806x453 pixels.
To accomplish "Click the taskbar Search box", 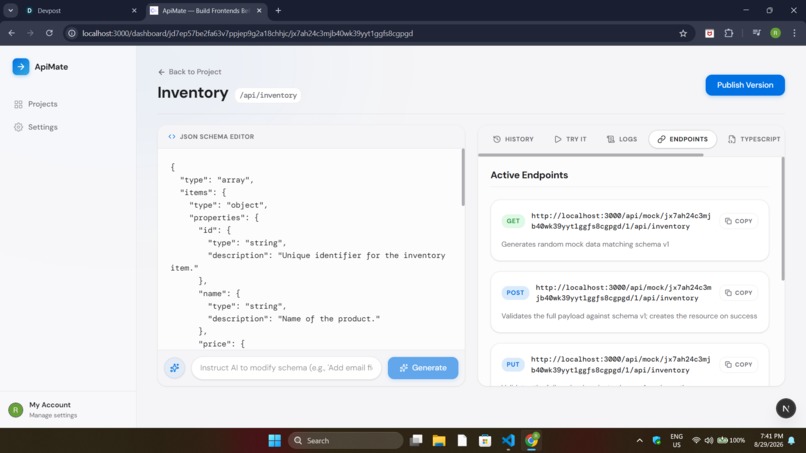I will pyautogui.click(x=346, y=441).
